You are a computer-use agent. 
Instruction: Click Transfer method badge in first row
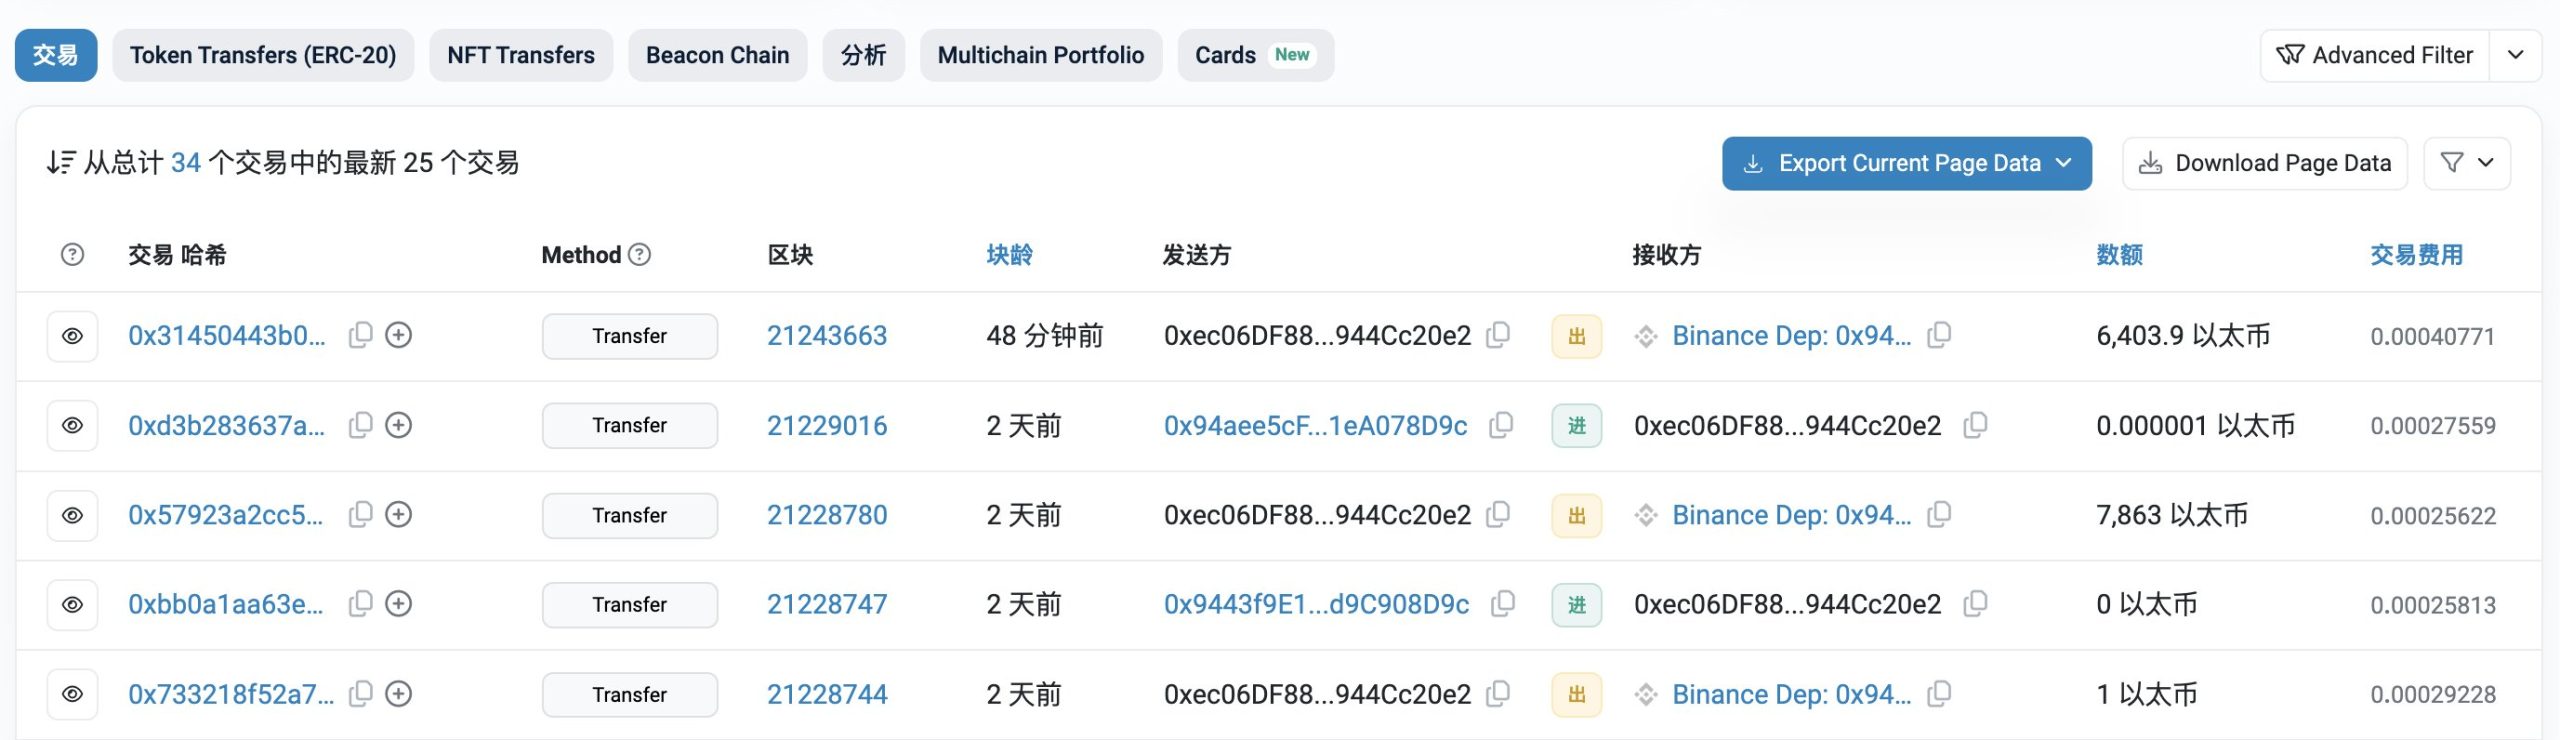tap(629, 336)
